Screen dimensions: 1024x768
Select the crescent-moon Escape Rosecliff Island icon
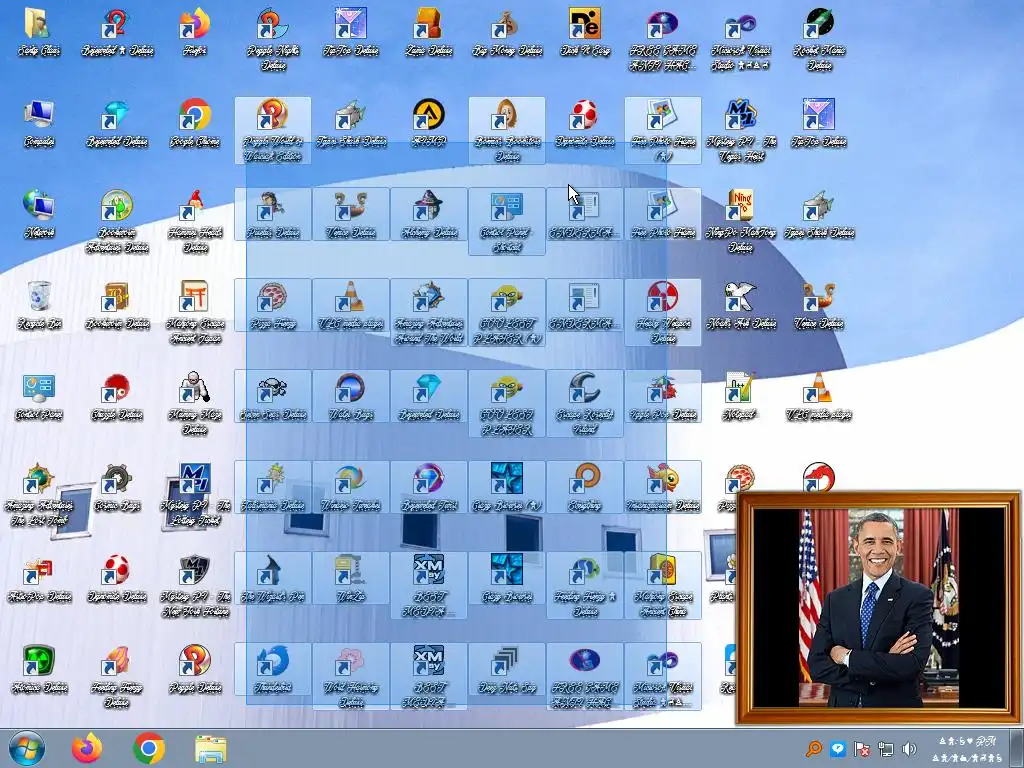[584, 404]
